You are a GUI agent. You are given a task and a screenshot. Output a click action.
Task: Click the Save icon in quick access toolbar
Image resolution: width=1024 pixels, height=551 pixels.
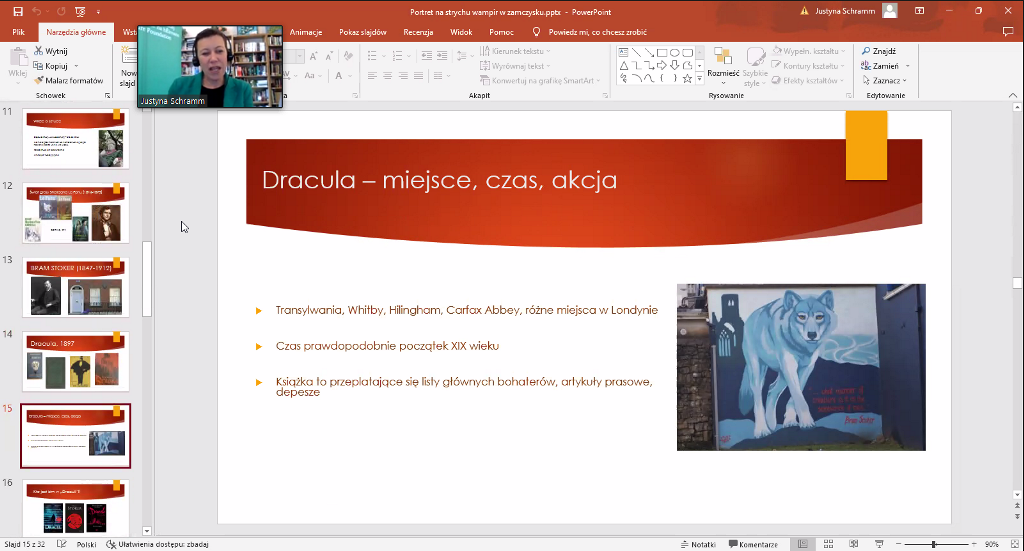tap(18, 11)
